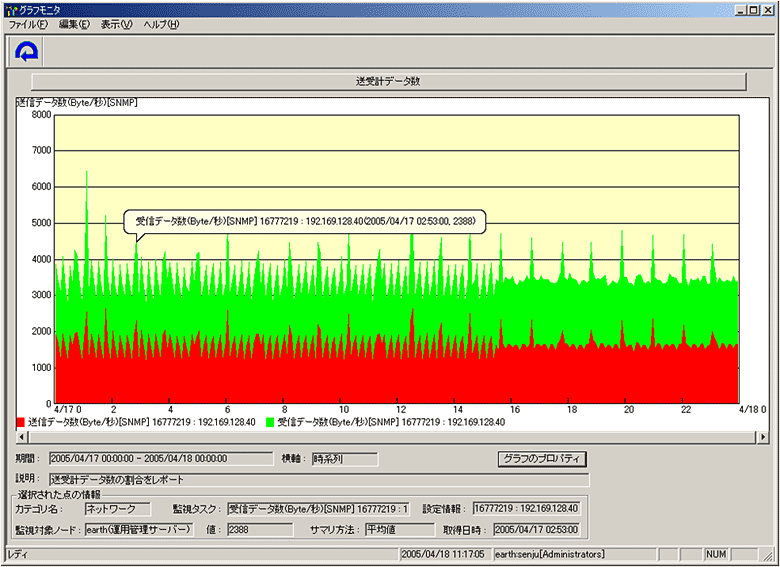Open the 表示(V) menu

point(117,25)
